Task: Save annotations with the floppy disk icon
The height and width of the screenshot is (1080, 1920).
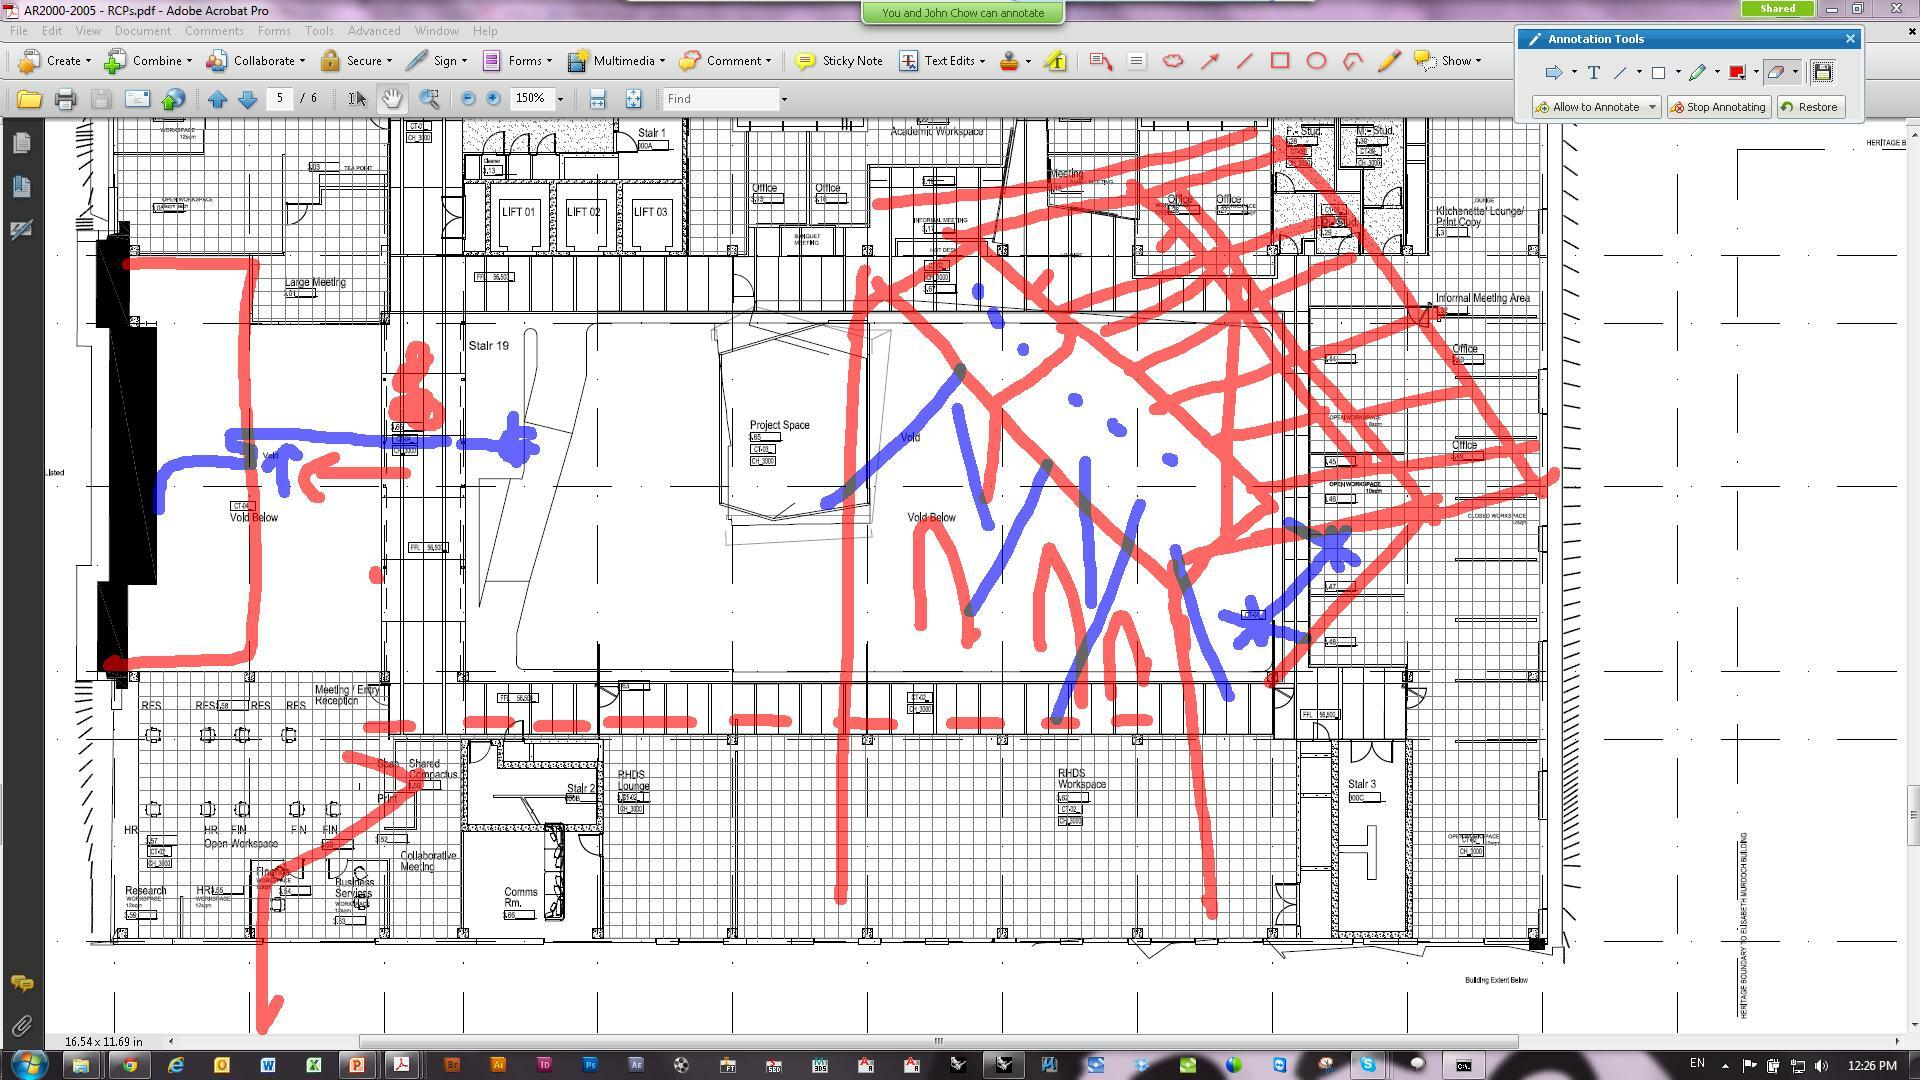Action: 1822,72
